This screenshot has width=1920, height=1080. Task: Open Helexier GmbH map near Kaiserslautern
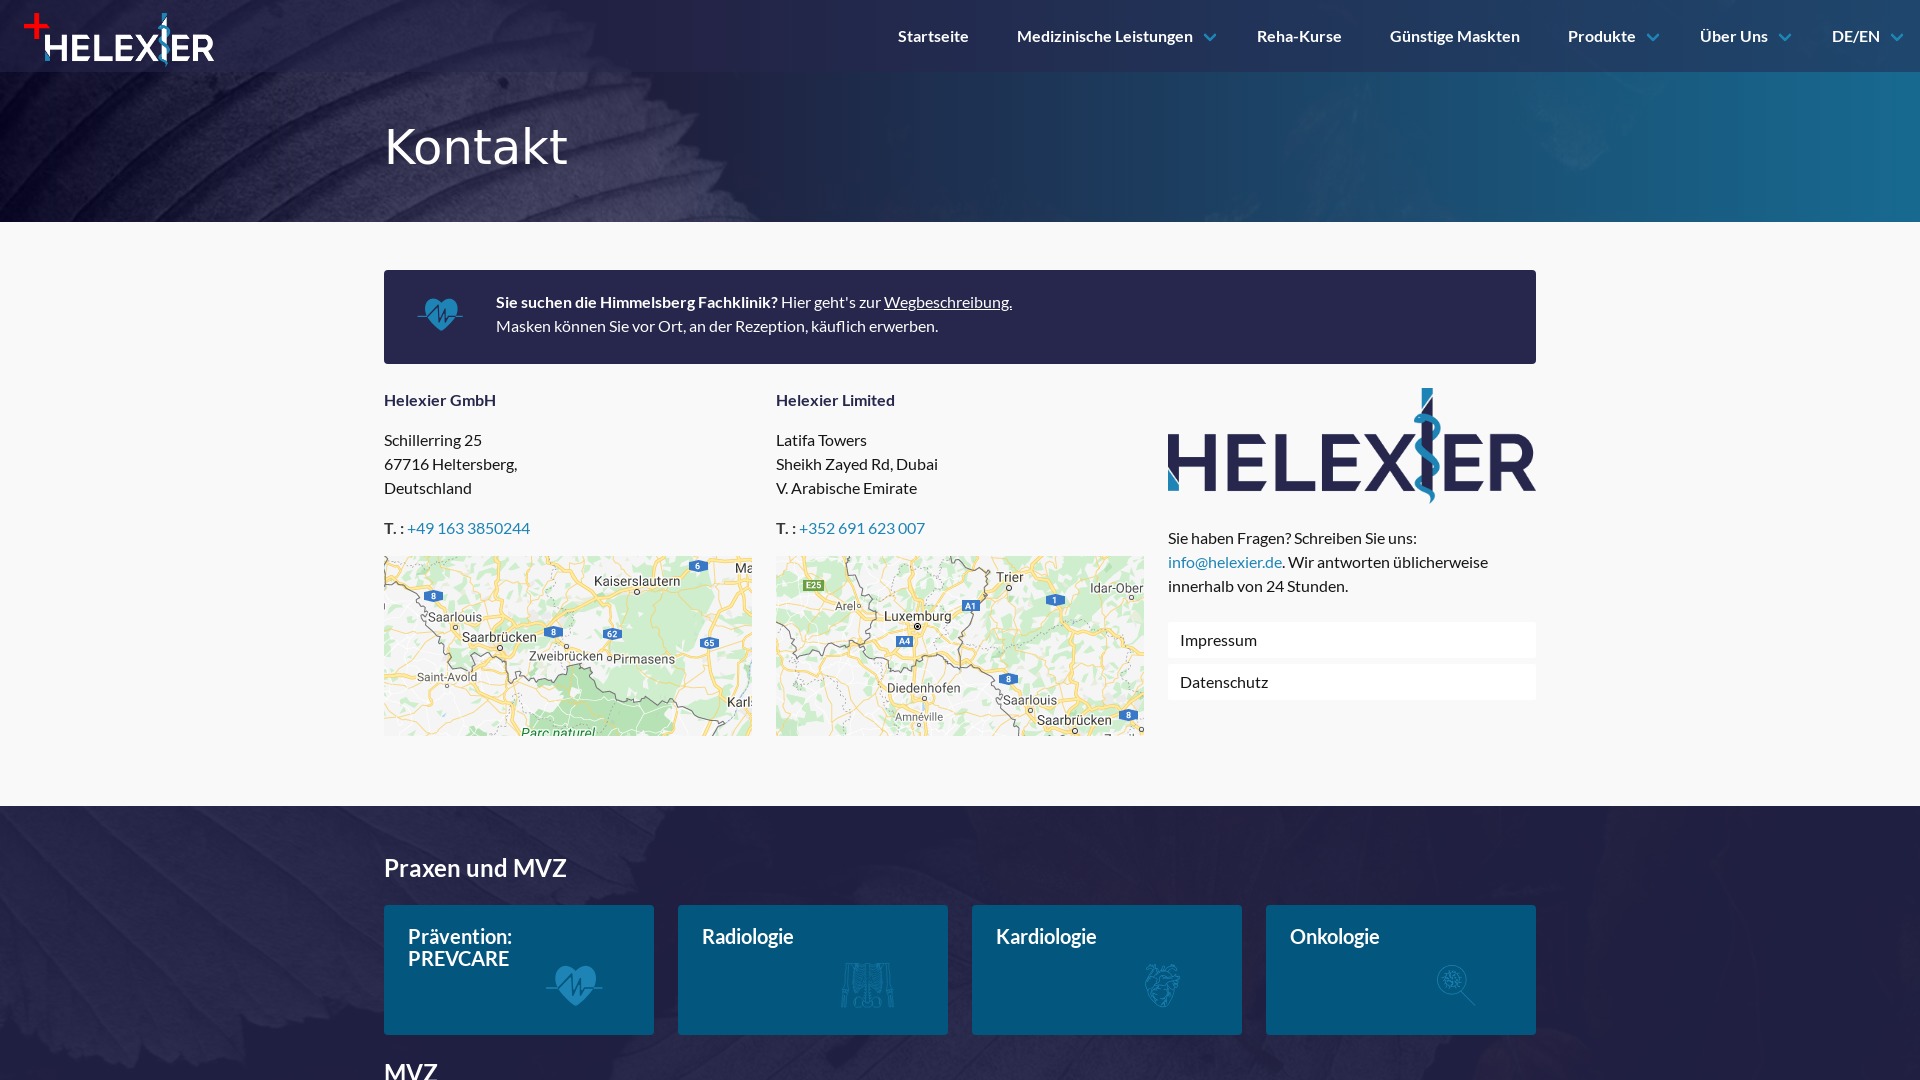[568, 646]
